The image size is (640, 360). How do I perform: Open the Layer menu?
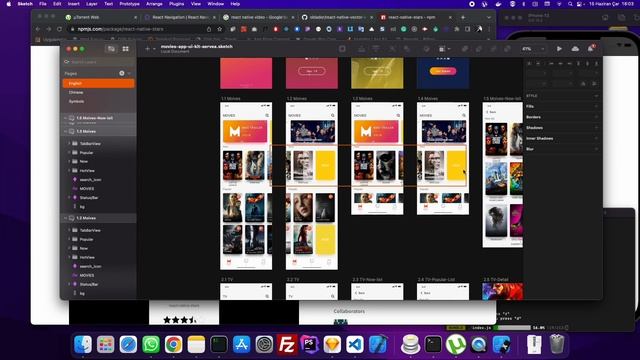(92, 4)
